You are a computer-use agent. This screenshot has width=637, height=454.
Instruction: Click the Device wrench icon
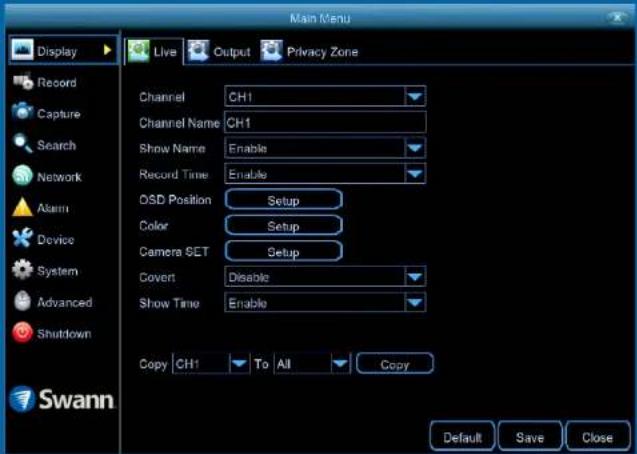tap(22, 238)
